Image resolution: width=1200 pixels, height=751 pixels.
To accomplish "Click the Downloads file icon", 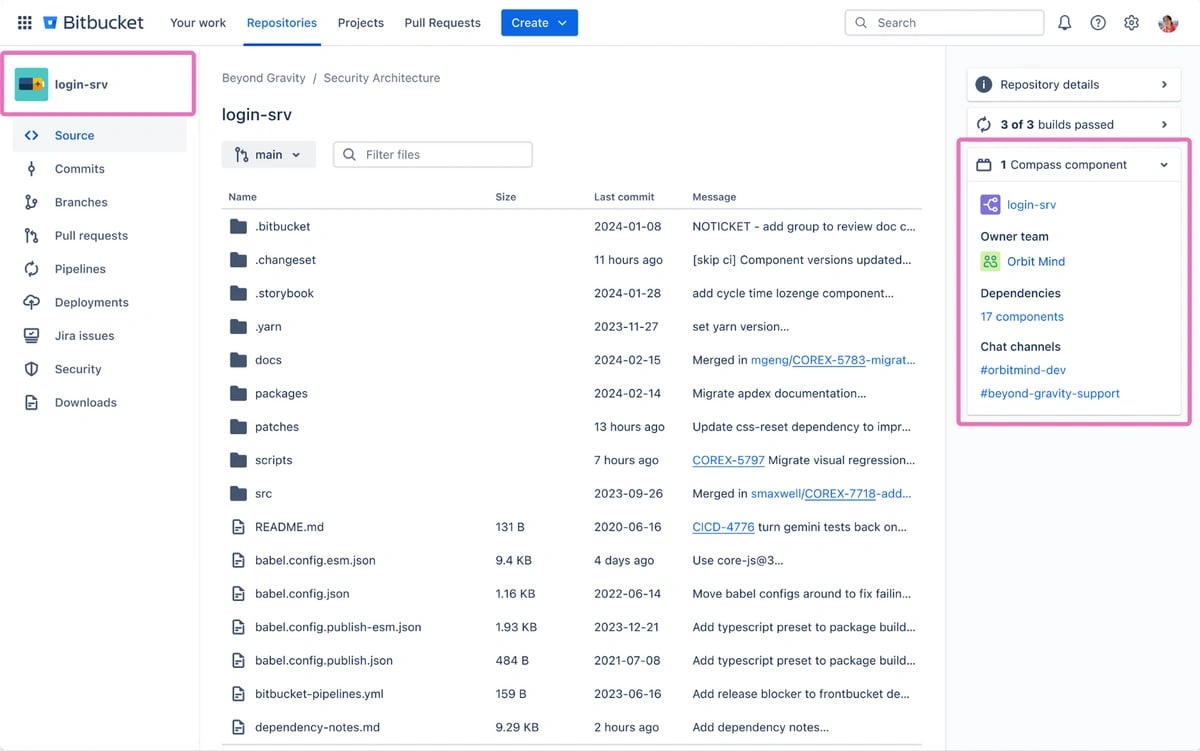I will tap(31, 403).
